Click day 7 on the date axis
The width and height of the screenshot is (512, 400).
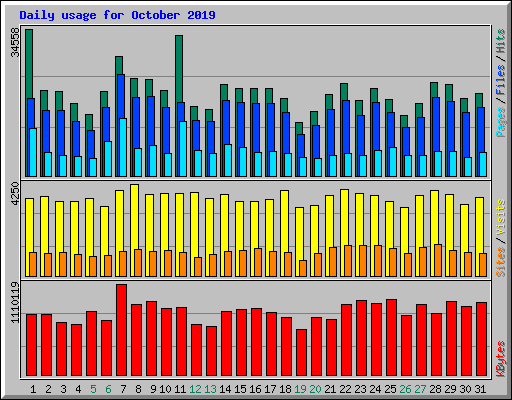pyautogui.click(x=123, y=389)
